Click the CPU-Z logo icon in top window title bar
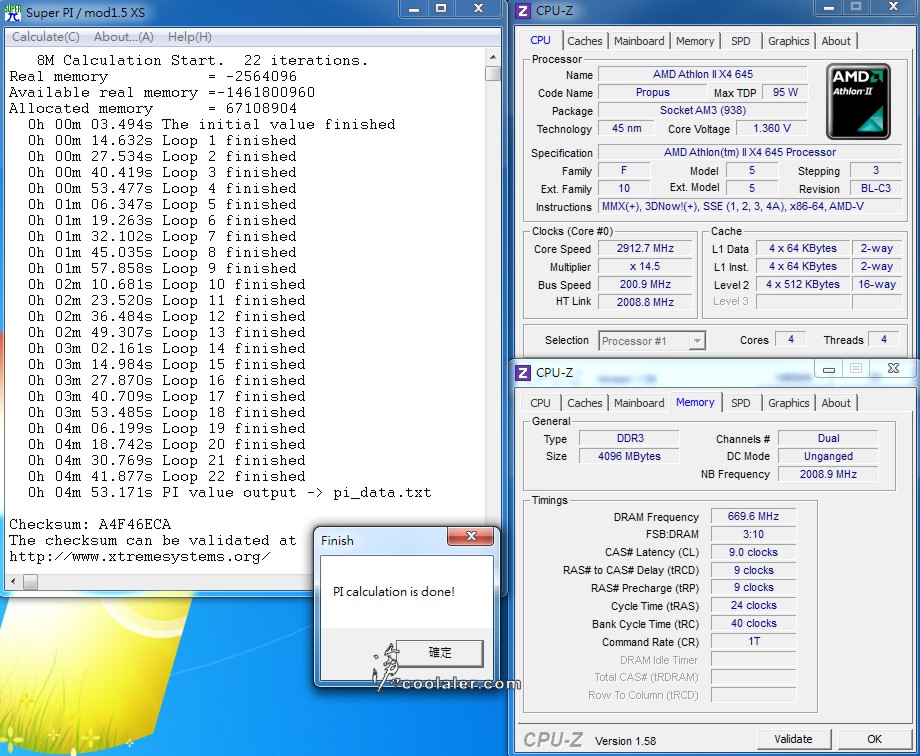920x756 pixels. coord(523,10)
